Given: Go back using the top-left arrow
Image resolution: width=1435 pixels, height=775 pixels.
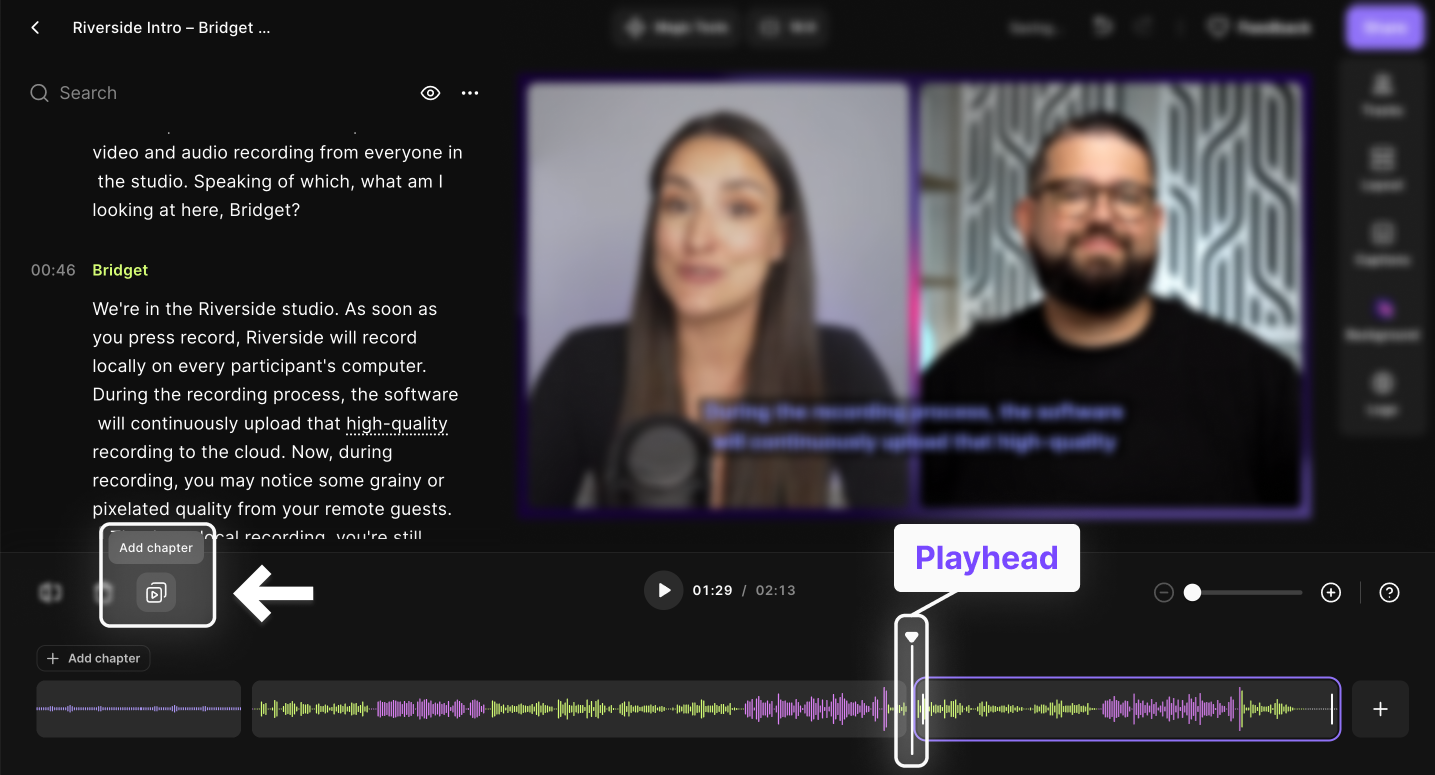Looking at the screenshot, I should (x=35, y=28).
